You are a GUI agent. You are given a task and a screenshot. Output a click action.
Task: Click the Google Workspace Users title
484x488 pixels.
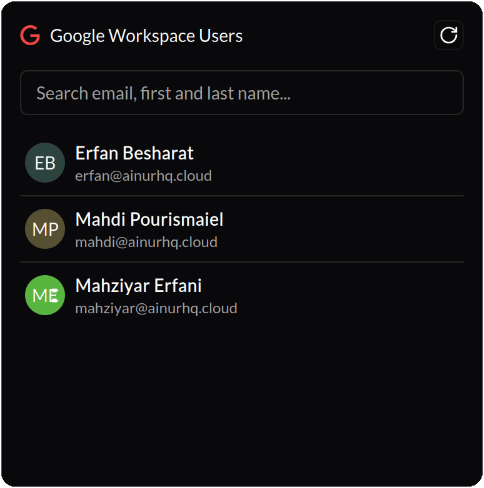[146, 36]
